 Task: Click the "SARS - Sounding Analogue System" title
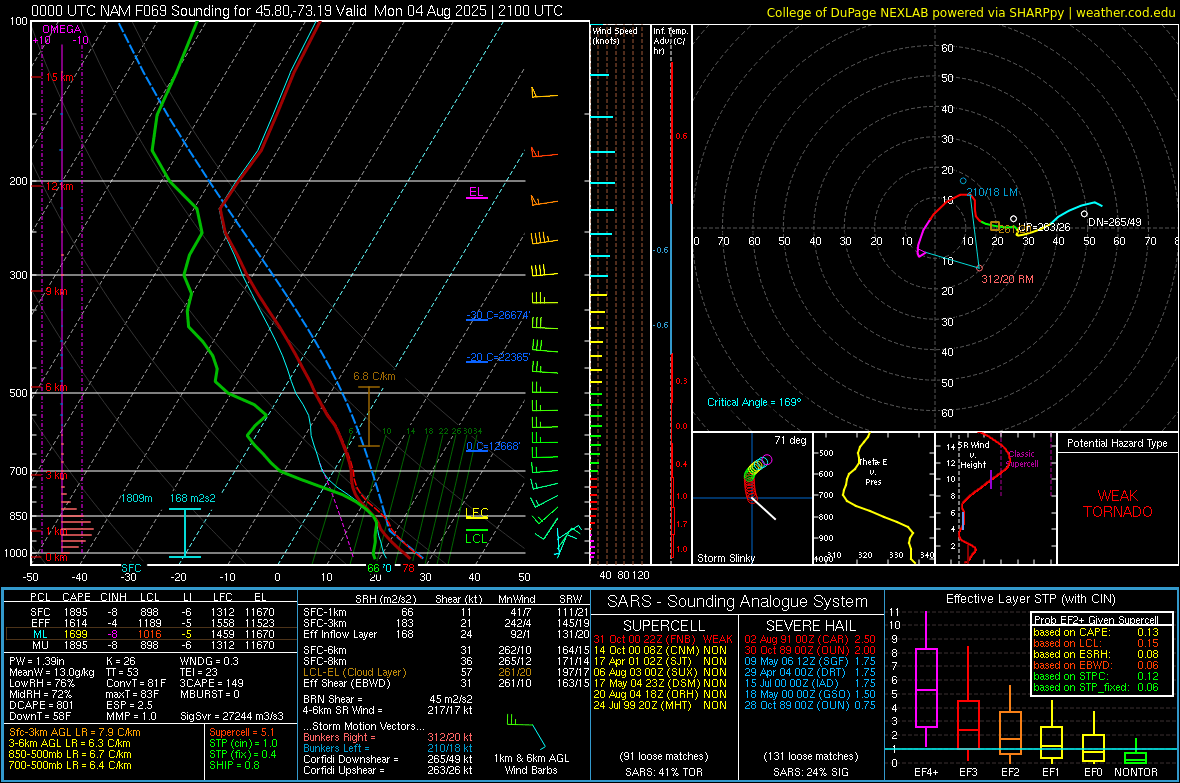[x=737, y=602]
